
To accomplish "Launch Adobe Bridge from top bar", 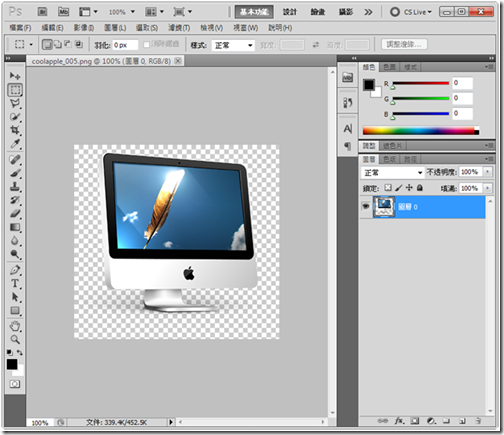I will coord(42,12).
